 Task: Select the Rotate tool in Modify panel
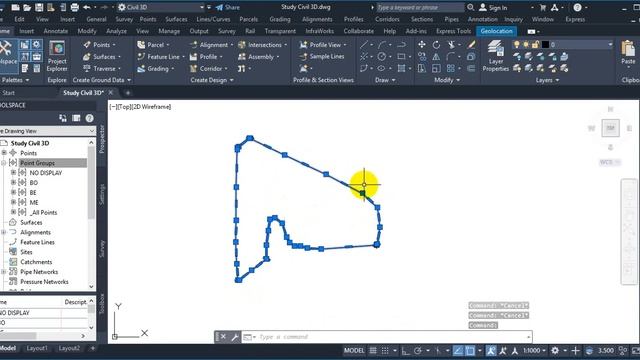(x=436, y=44)
